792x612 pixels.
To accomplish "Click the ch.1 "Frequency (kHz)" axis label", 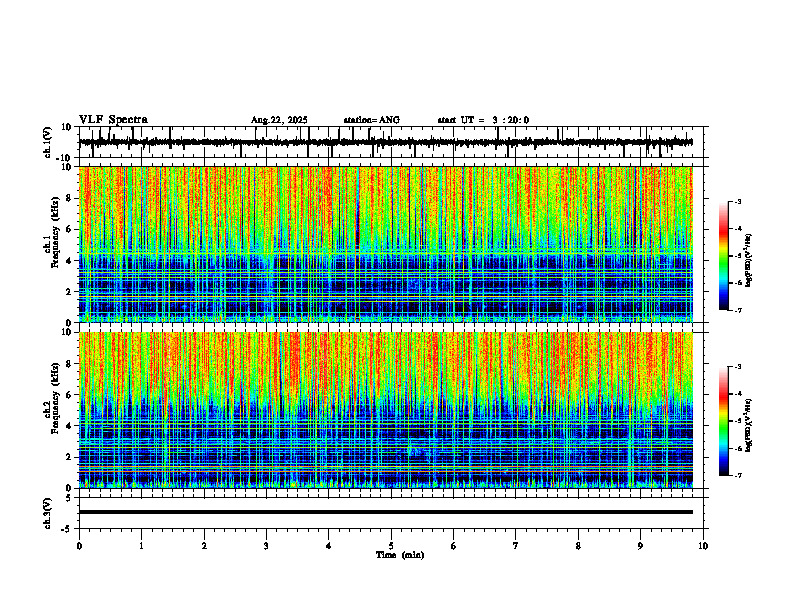I will pyautogui.click(x=55, y=233).
